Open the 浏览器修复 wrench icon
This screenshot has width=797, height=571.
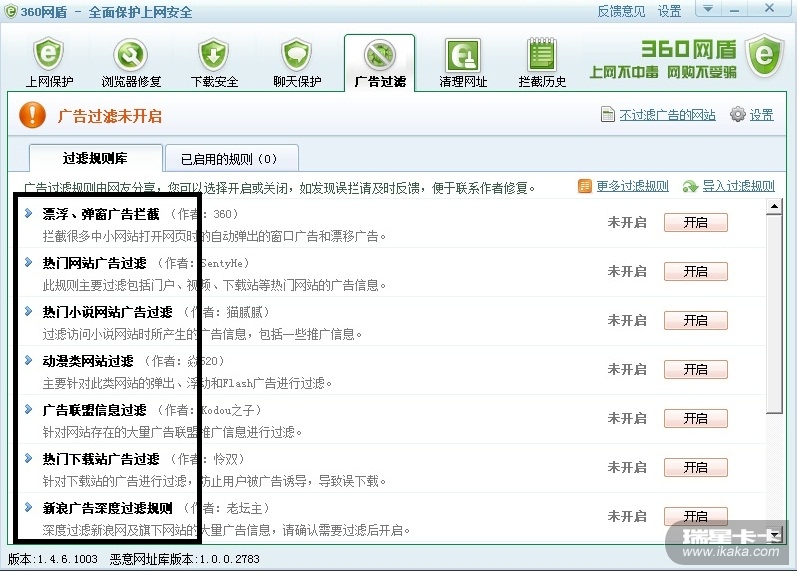(x=131, y=54)
